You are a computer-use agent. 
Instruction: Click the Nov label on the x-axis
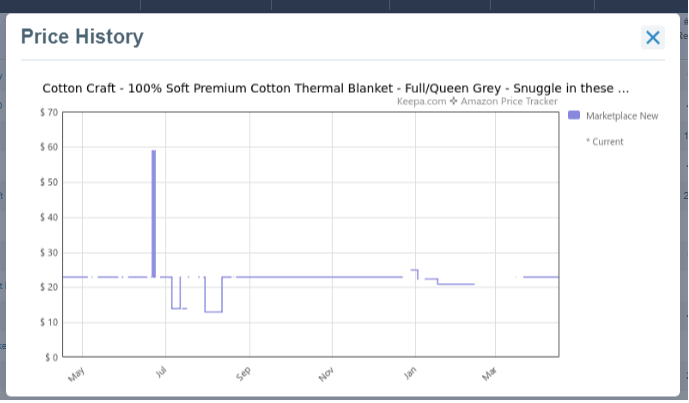click(x=326, y=374)
